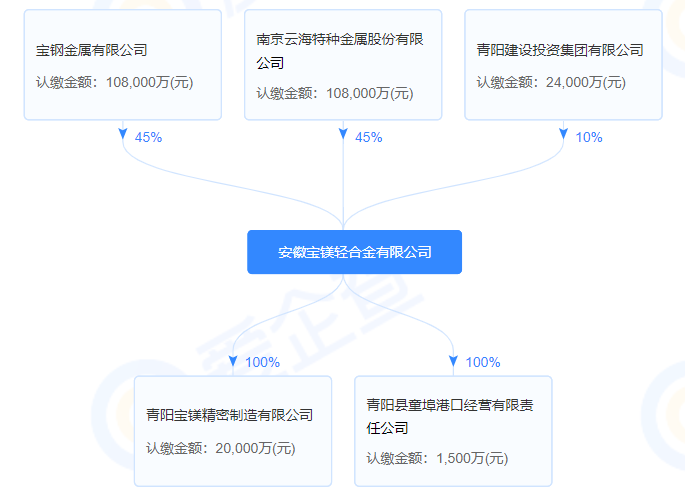The height and width of the screenshot is (496, 685).
Task: Click the 认缴金额 24,000万(元) value
Action: pos(551,82)
